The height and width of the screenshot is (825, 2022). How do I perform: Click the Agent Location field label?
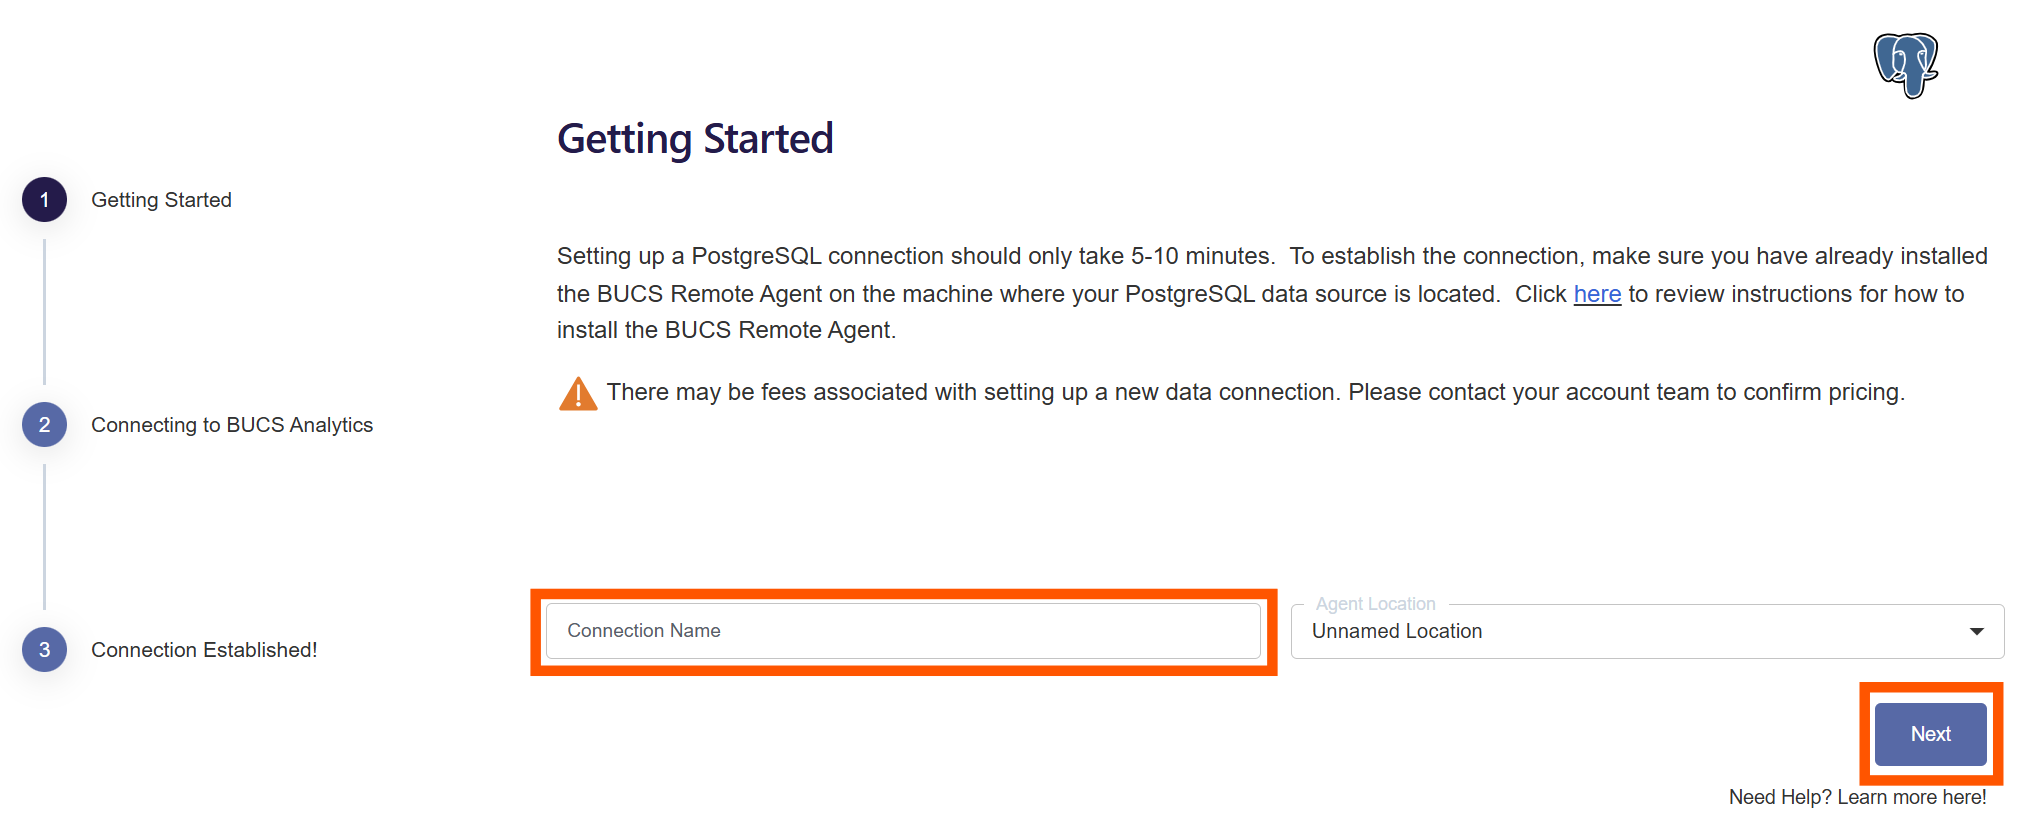tap(1375, 604)
